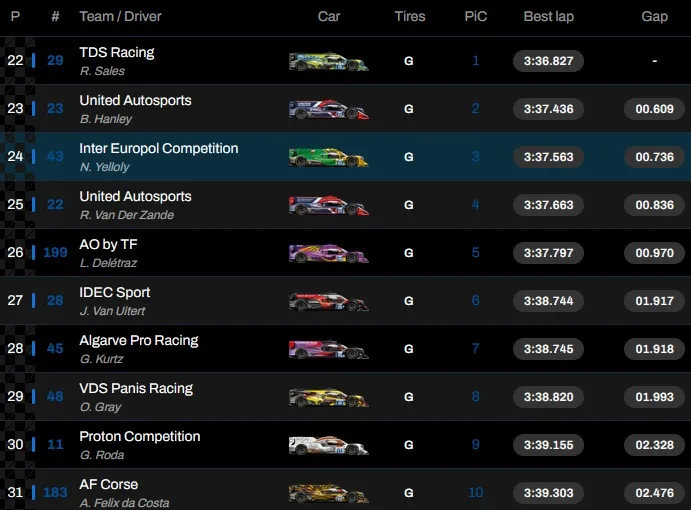Viewport: 691px width, 510px height.
Task: Click car number 199 in the list
Action: pyautogui.click(x=55, y=253)
